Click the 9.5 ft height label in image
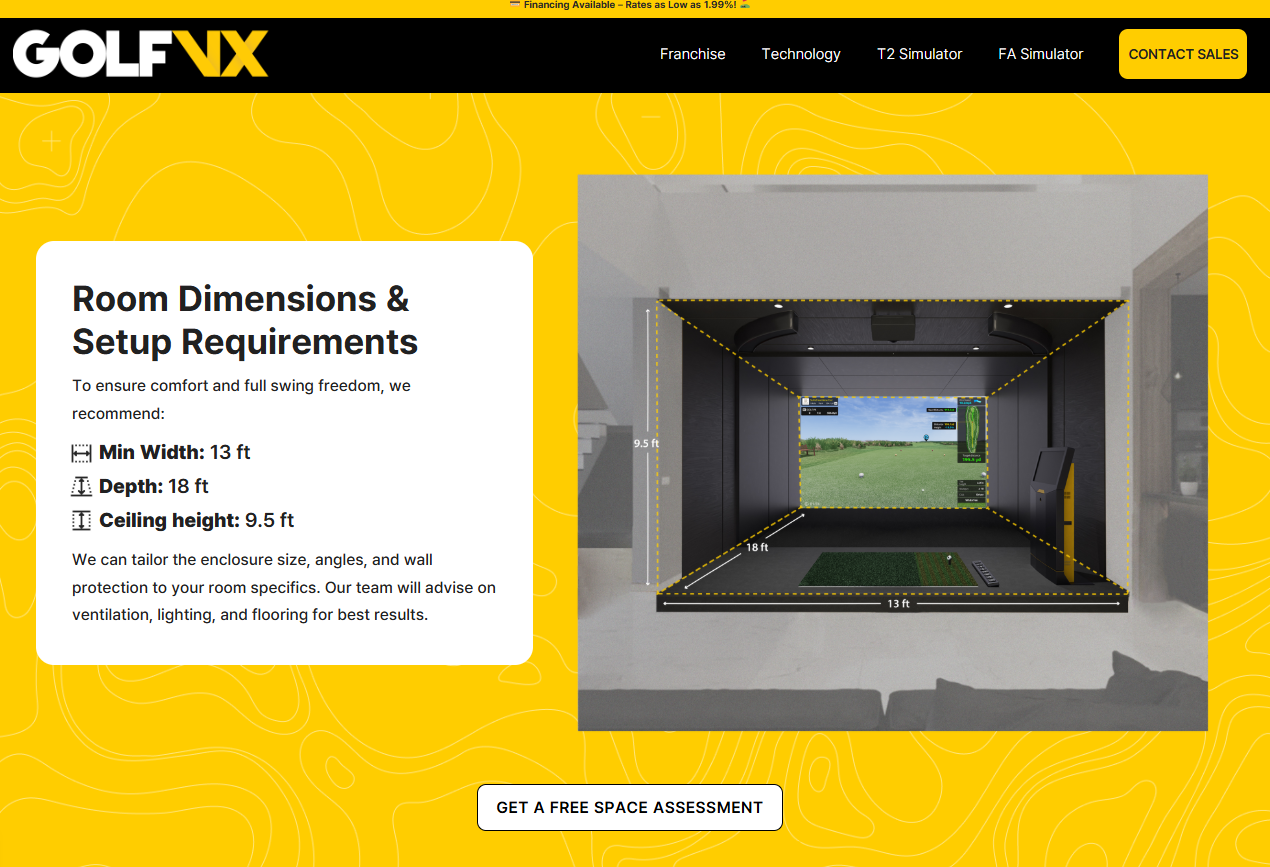 coord(646,442)
